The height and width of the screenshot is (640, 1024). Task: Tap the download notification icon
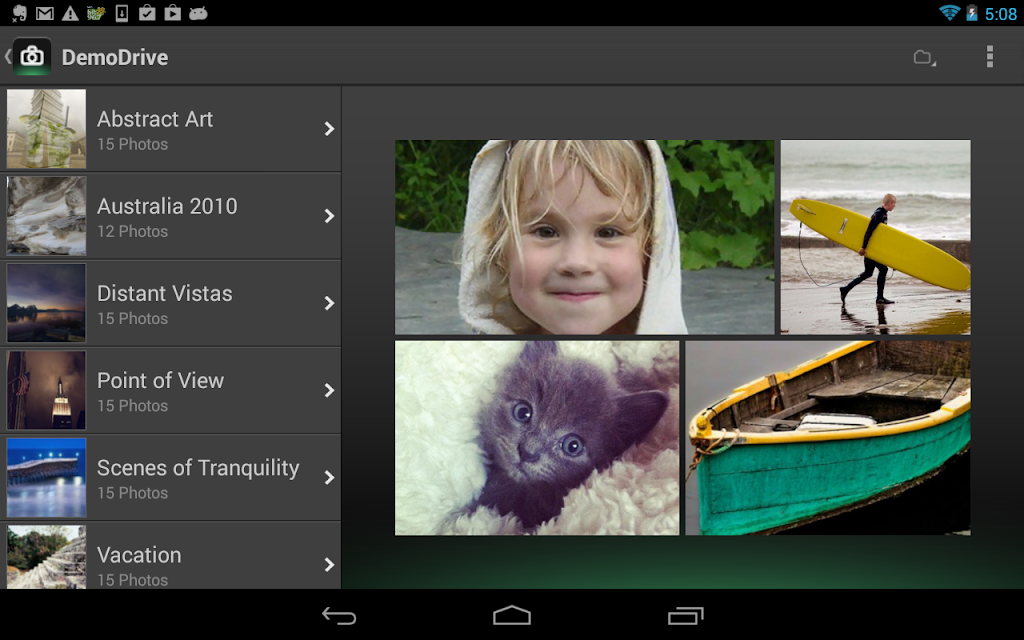pyautogui.click(x=121, y=13)
